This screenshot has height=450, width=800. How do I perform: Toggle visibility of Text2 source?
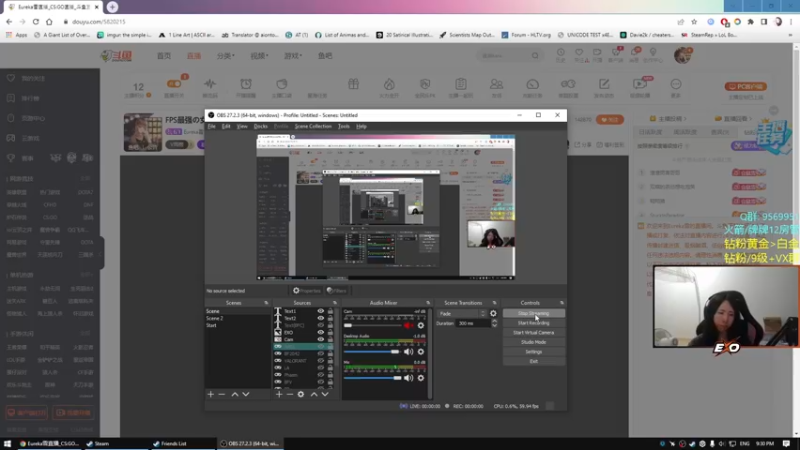[320, 318]
